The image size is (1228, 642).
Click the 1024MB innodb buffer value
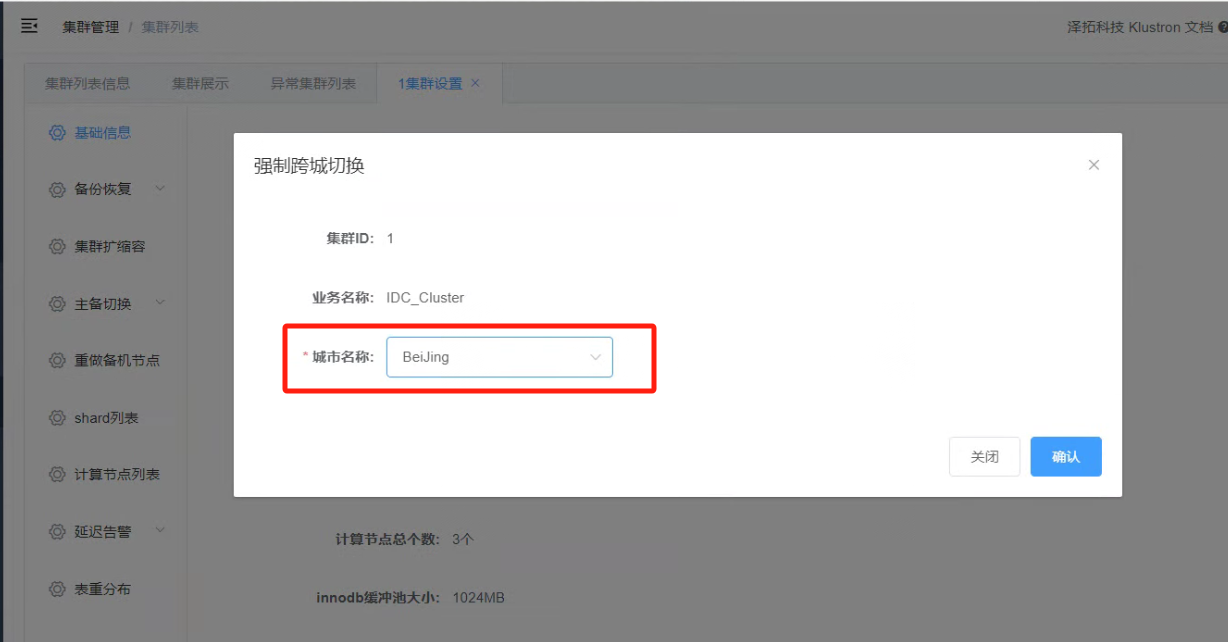(479, 598)
